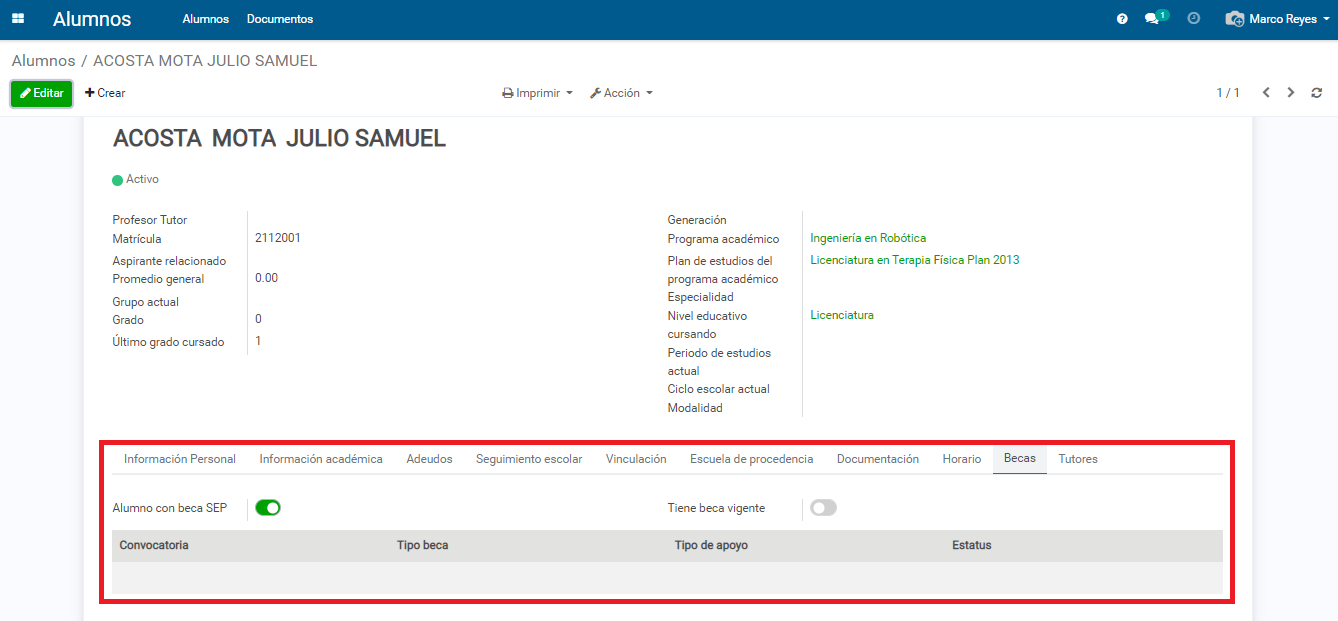Go to previous record arrow
Screen dimensions: 1338x621
point(1266,93)
